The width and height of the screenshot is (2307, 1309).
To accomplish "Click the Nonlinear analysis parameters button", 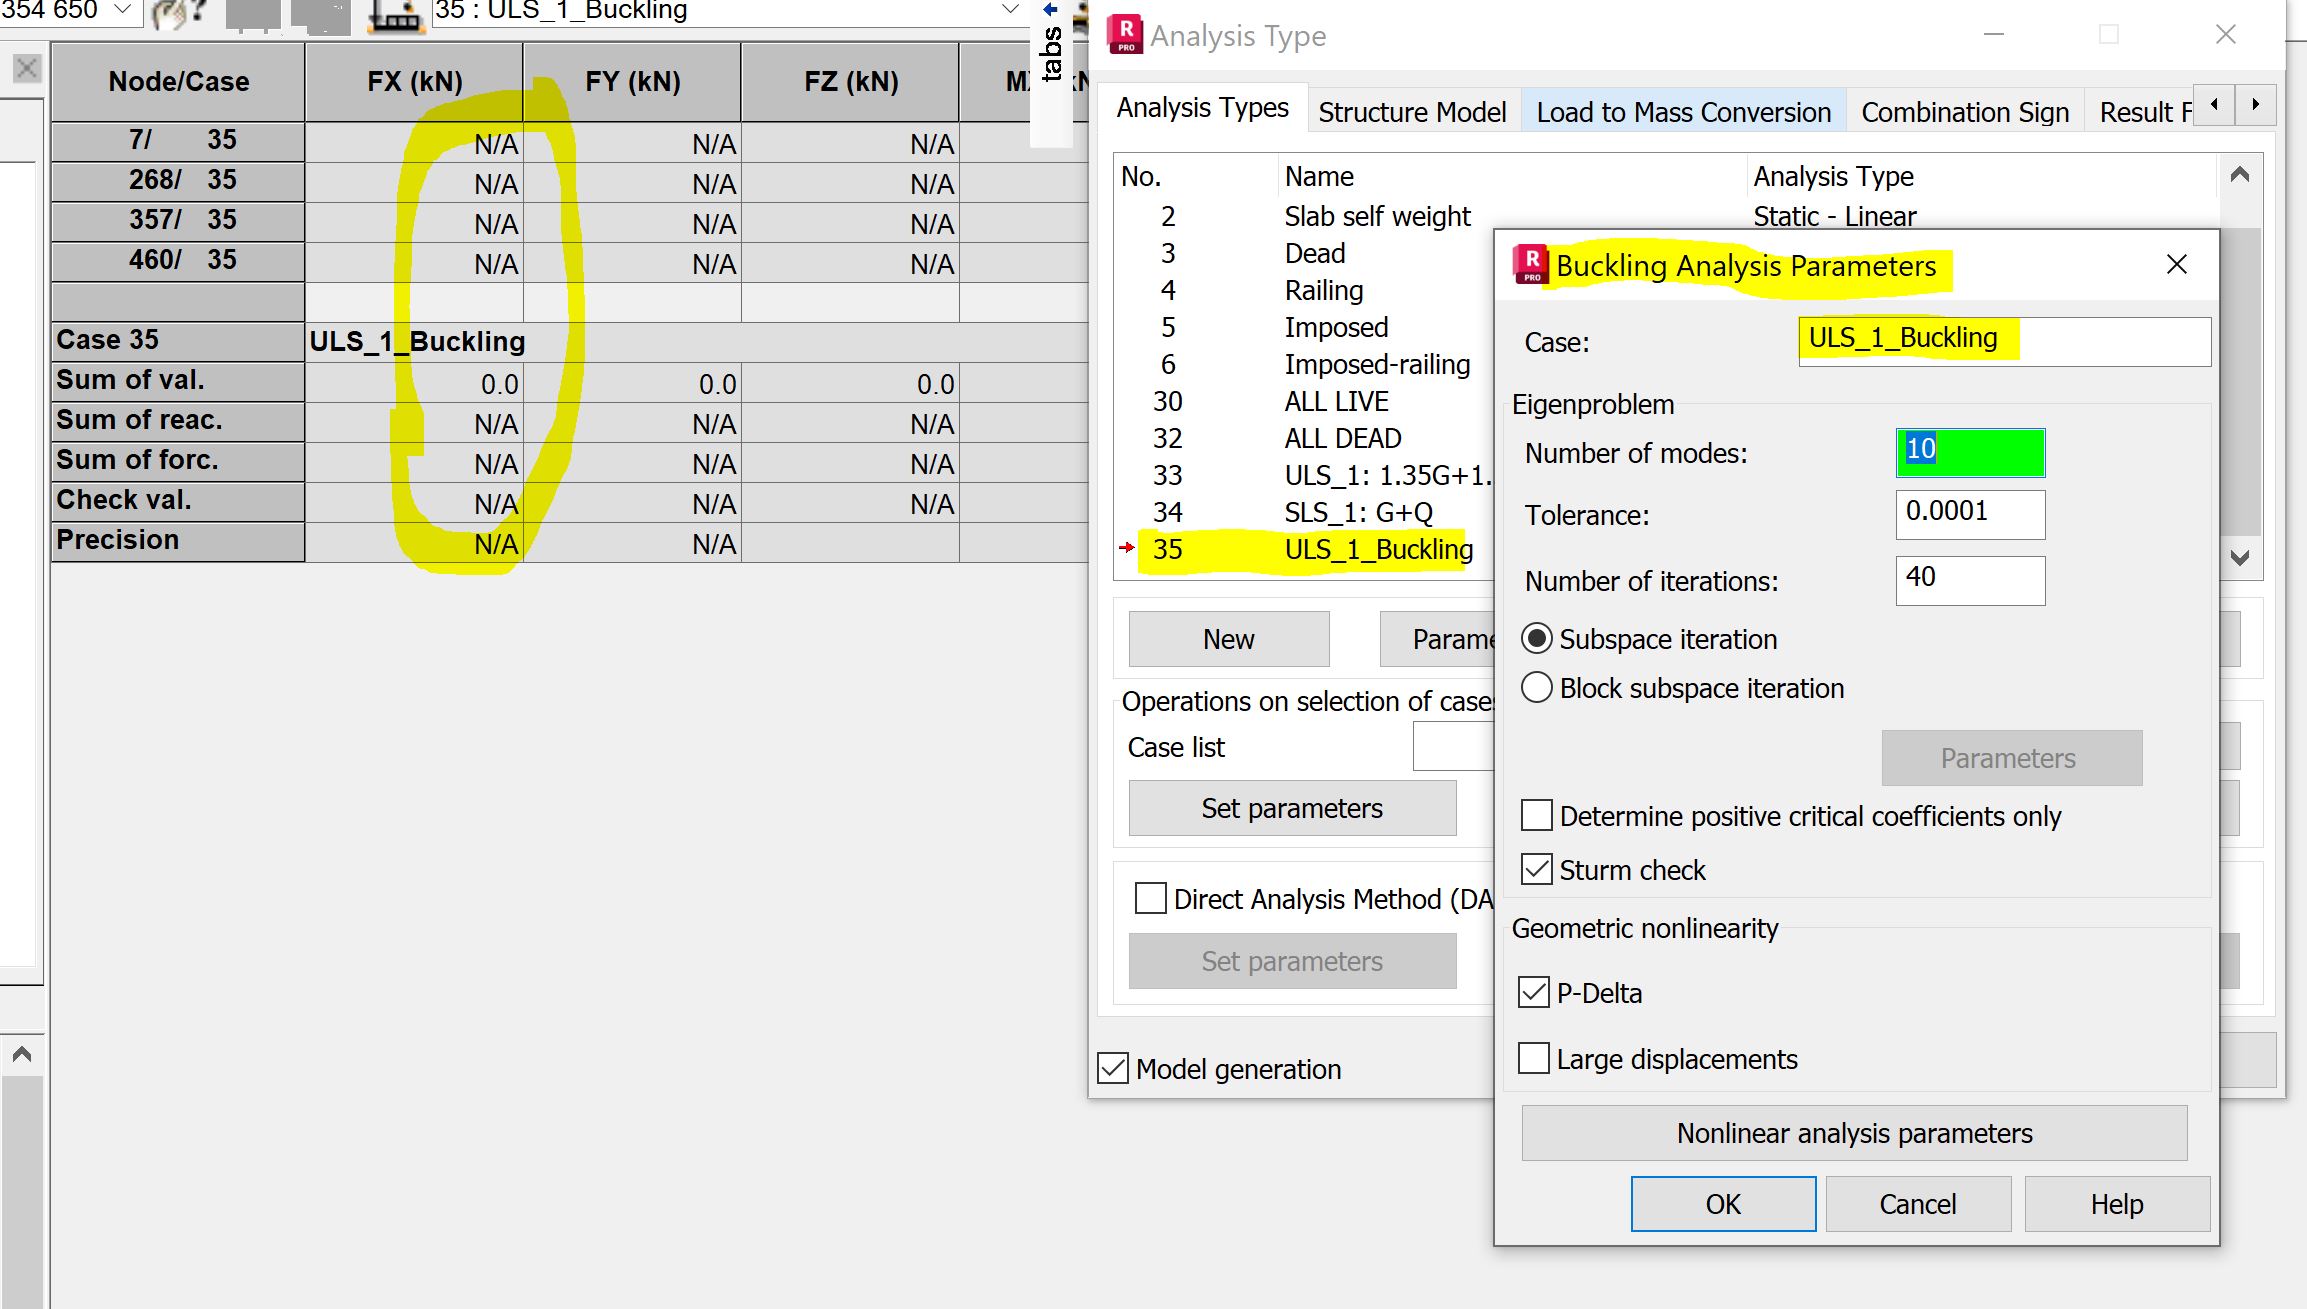I will pos(1853,1133).
